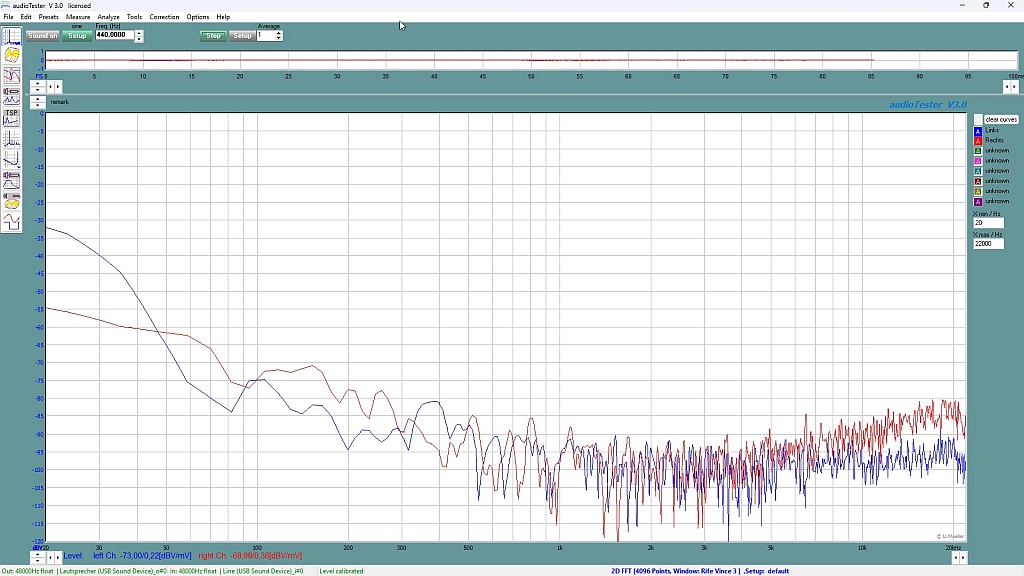Click the right Ch. level readout
The width and height of the screenshot is (1024, 576).
click(250, 556)
